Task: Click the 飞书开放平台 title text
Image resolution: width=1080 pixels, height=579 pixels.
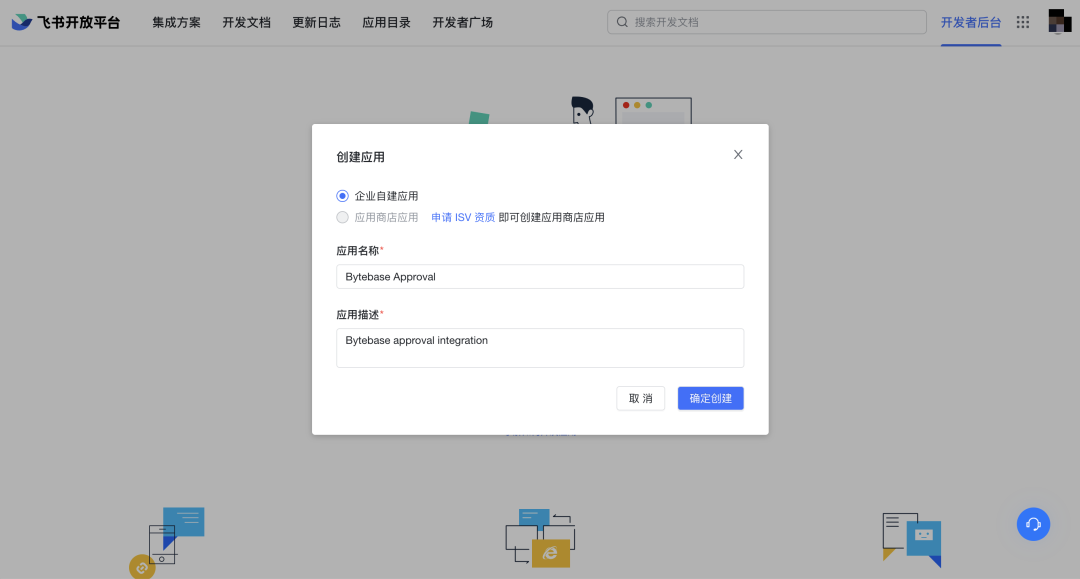Action: coord(79,23)
